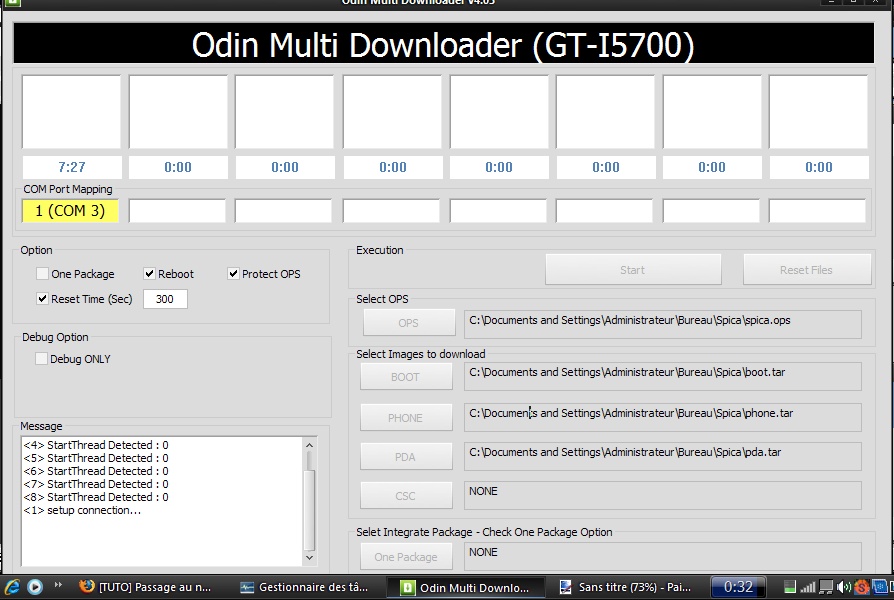Click the network computer tray icon
This screenshot has height=600, width=894.
826,587
